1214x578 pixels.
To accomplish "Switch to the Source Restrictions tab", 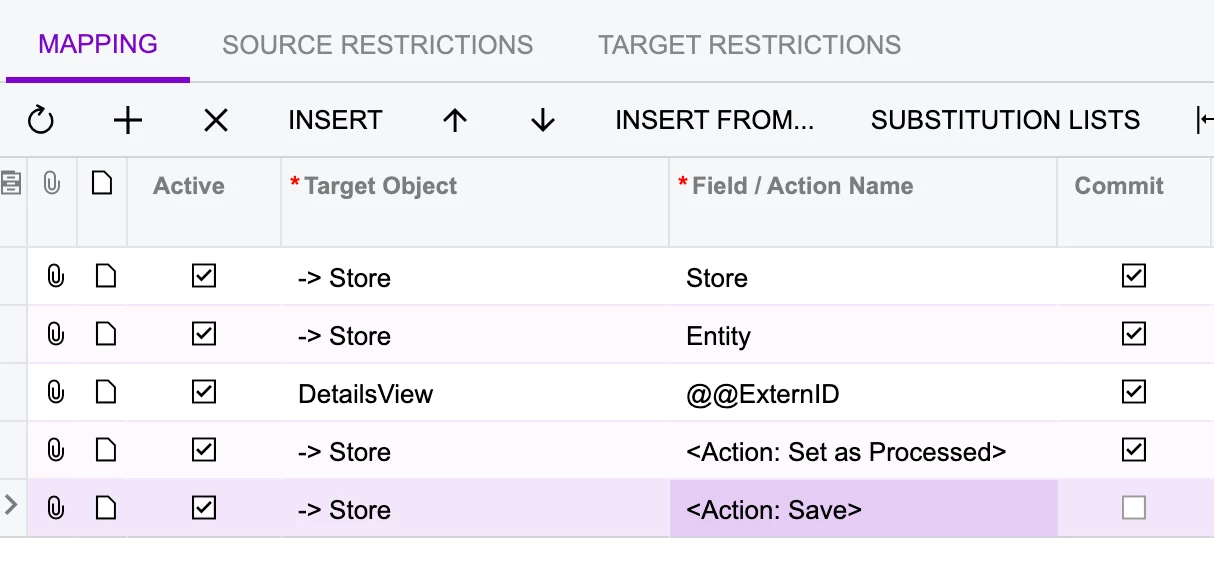I will [377, 45].
